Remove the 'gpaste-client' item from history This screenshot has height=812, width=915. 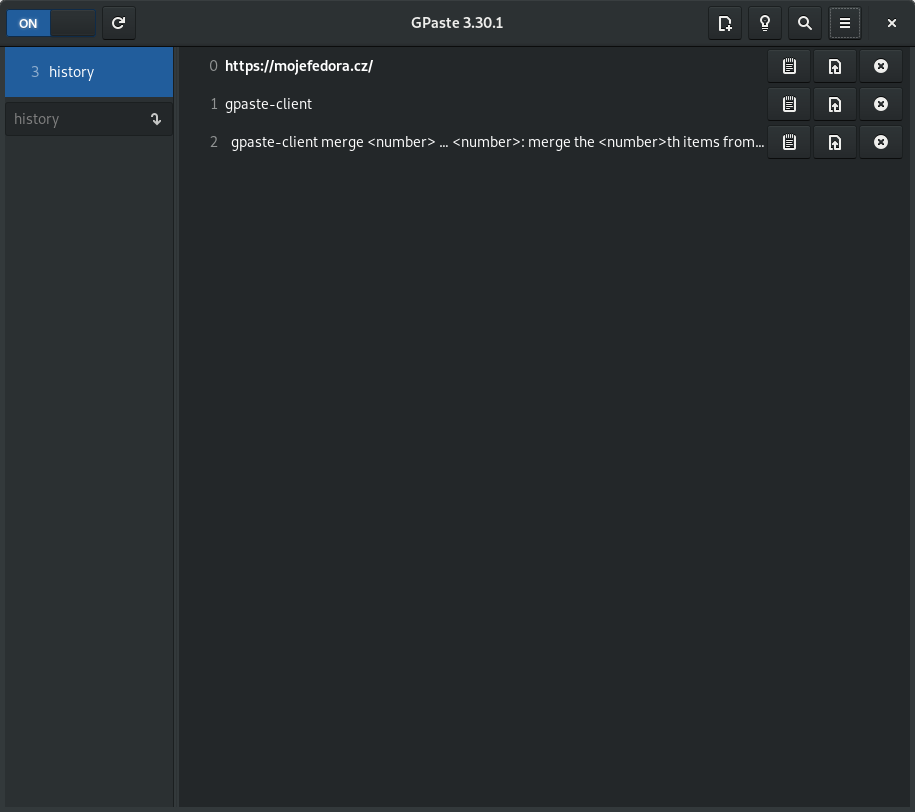(x=881, y=104)
